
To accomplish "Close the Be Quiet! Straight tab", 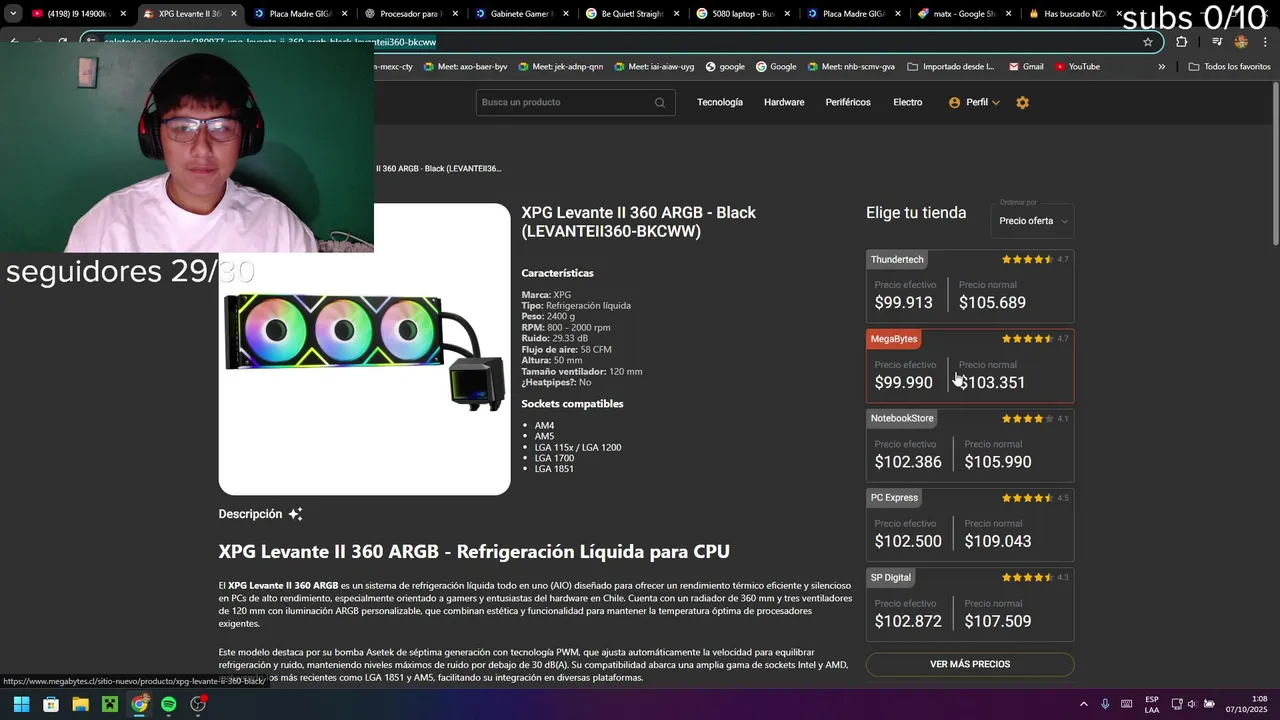I will [x=676, y=14].
